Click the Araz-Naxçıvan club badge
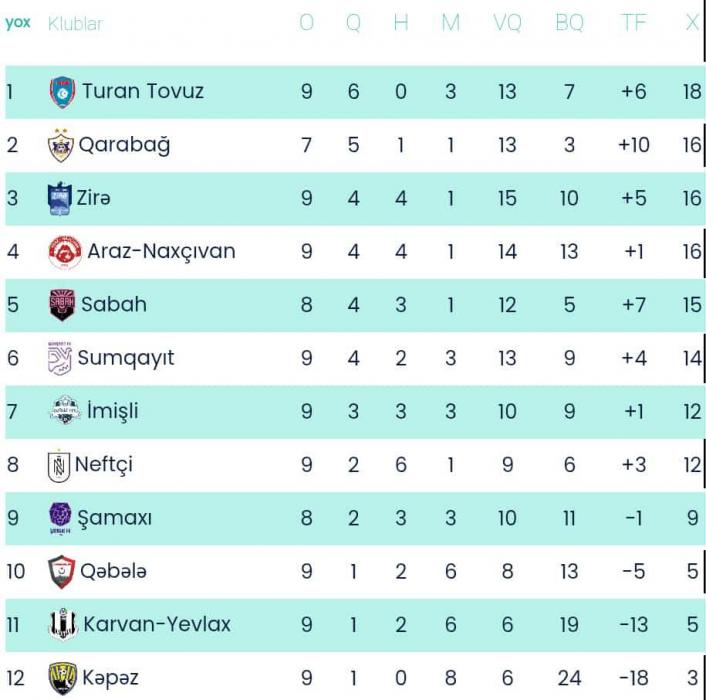 (64, 252)
